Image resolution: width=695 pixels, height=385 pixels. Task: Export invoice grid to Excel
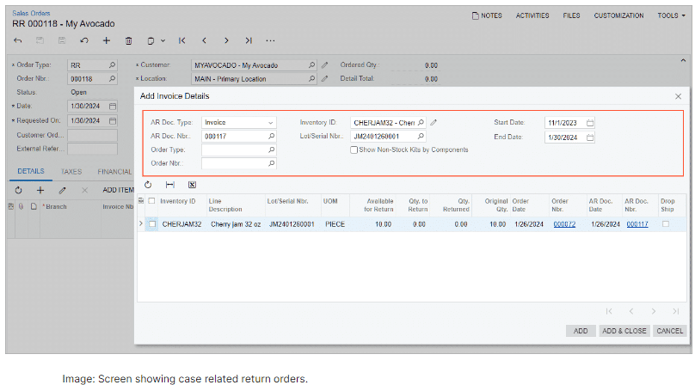(192, 185)
